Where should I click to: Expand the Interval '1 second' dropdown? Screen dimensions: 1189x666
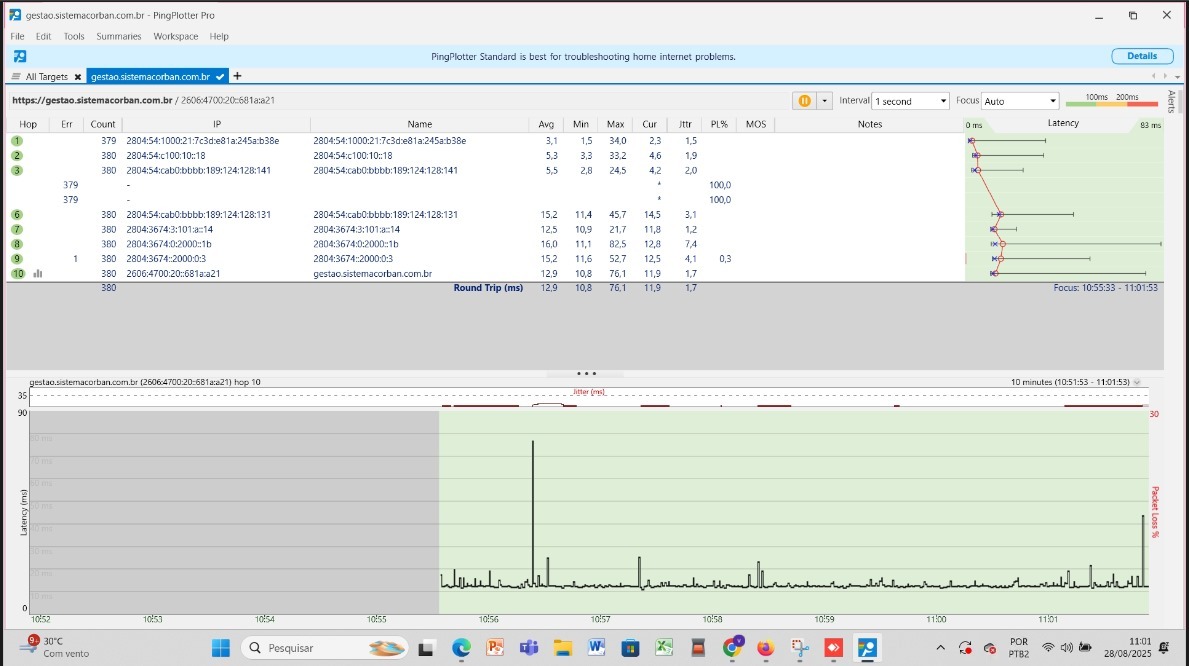click(x=942, y=101)
